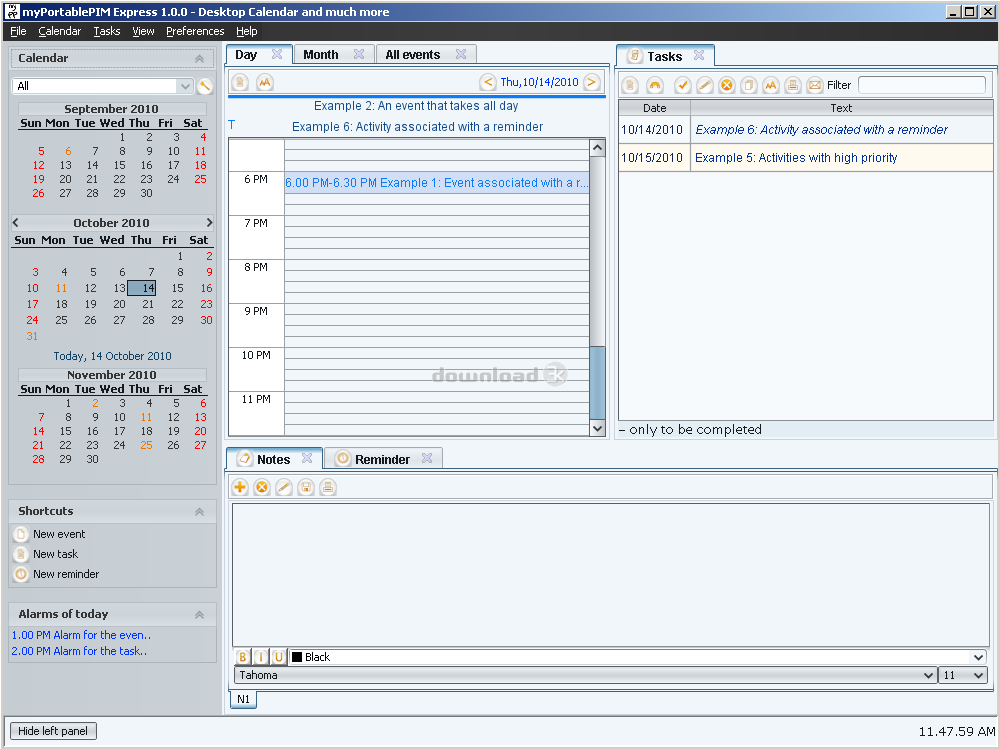The width and height of the screenshot is (1000, 749).
Task: Click the New event shortcut icon
Action: (x=21, y=534)
